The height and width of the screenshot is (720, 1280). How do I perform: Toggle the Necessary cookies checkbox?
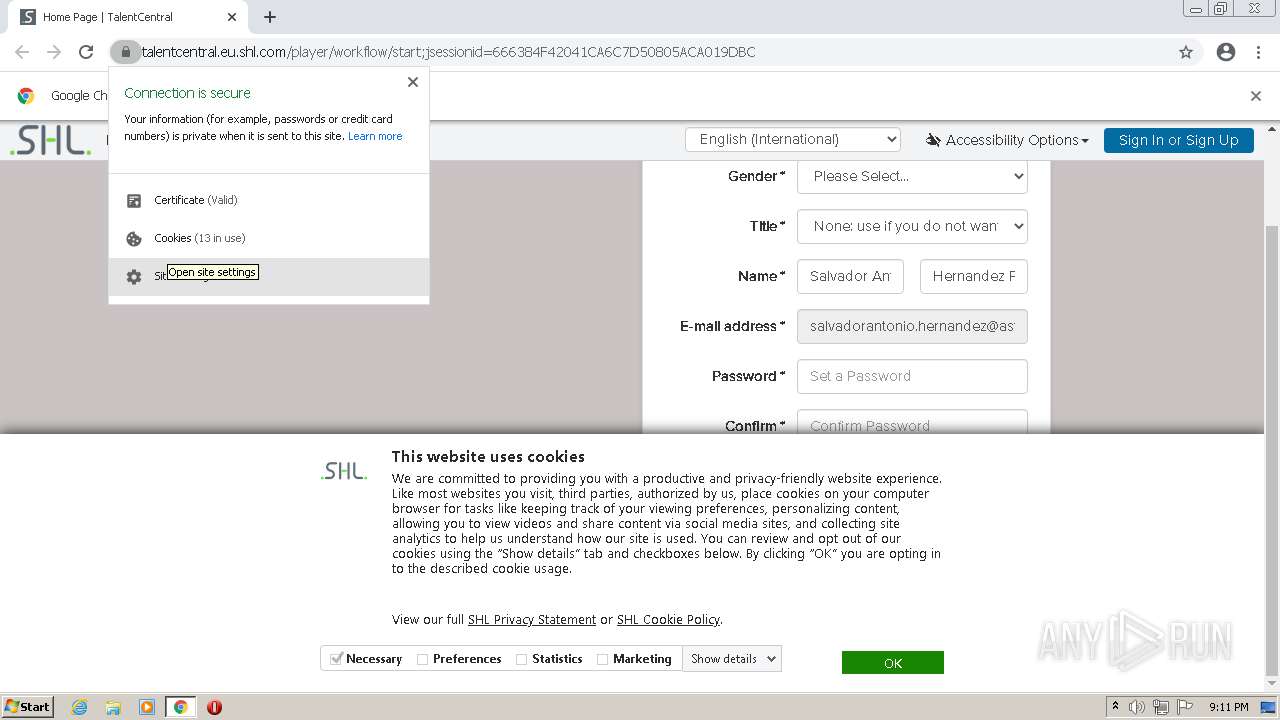click(x=337, y=659)
